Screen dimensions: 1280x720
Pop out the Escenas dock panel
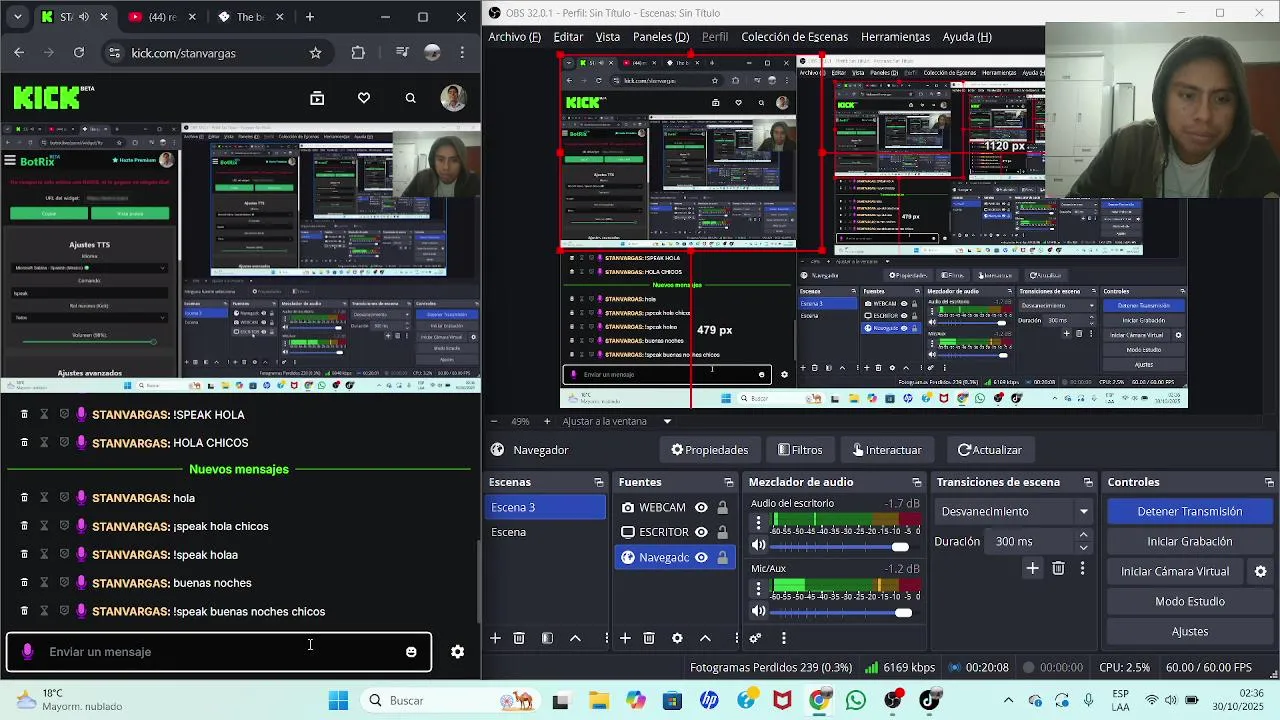click(x=599, y=482)
